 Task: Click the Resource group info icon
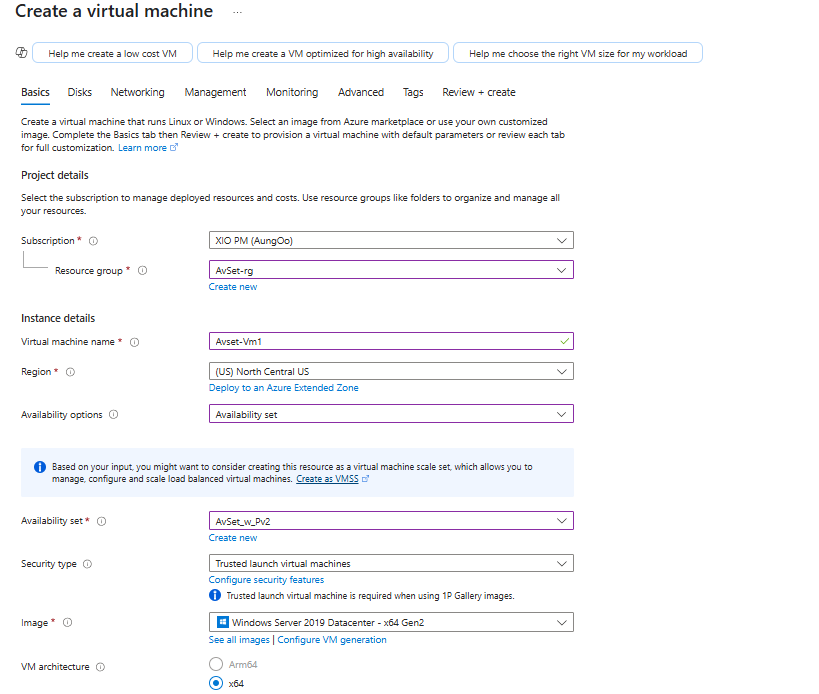(142, 271)
